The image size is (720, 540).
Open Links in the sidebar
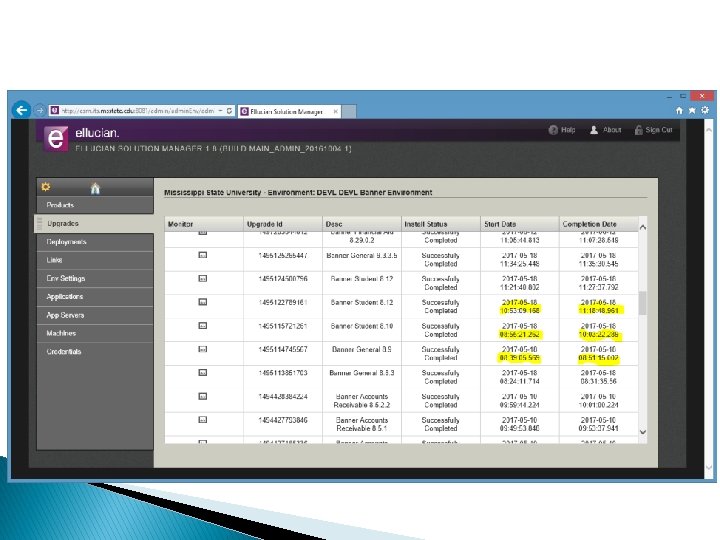[95, 260]
